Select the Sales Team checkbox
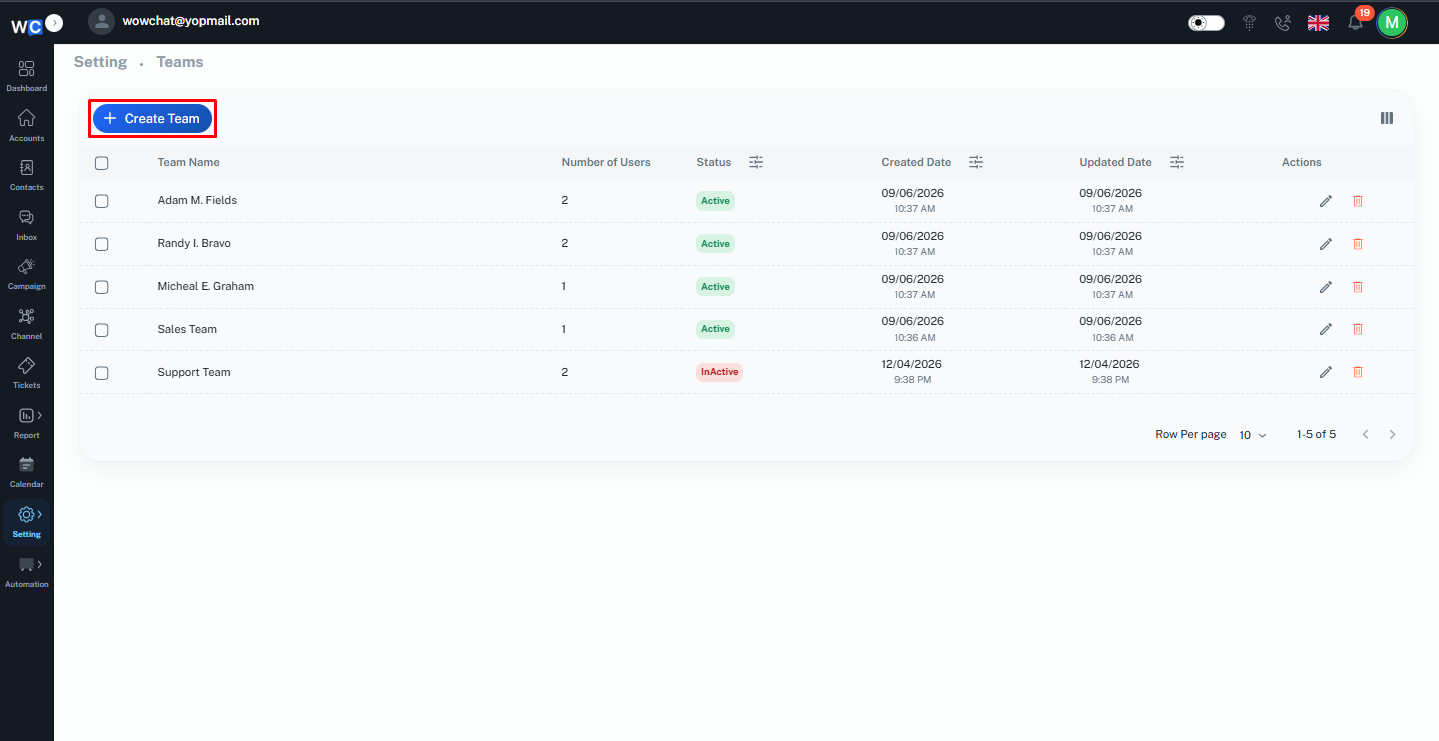Viewport: 1439px width, 741px height. click(101, 329)
